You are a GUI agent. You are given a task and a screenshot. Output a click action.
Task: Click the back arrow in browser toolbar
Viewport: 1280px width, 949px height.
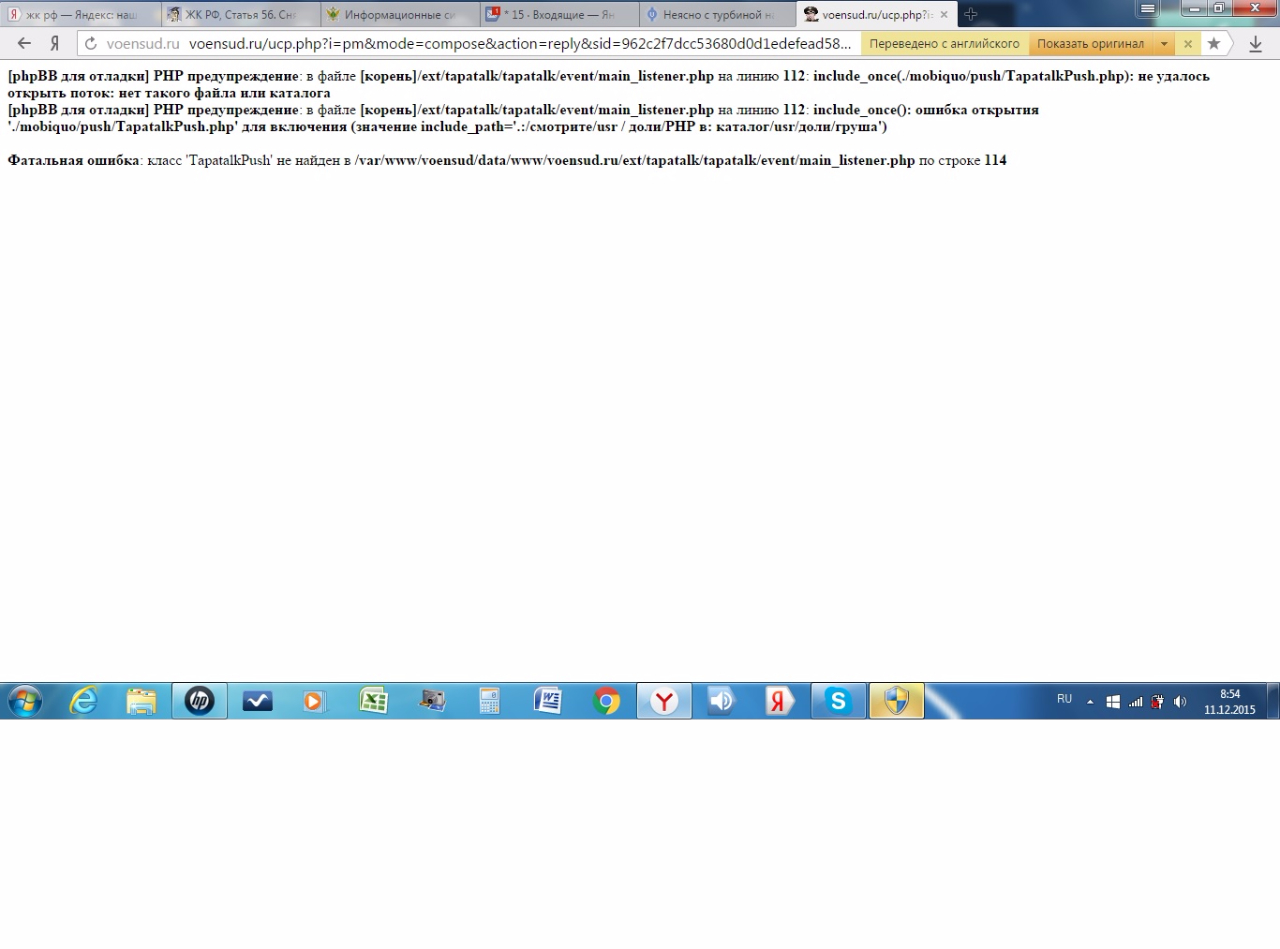[x=24, y=44]
